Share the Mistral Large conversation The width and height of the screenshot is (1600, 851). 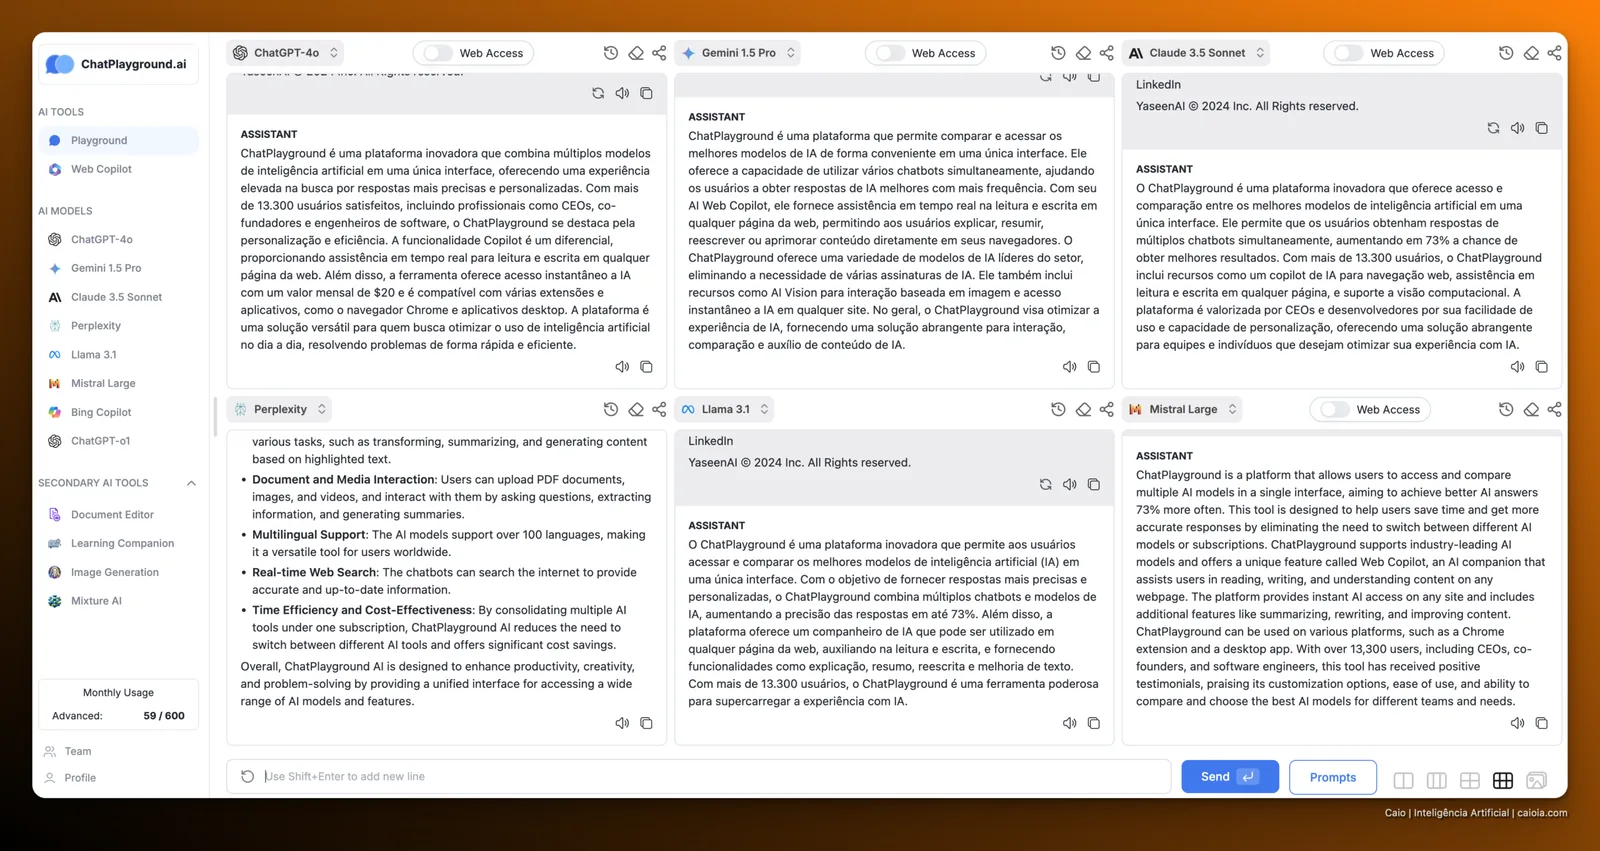1554,409
